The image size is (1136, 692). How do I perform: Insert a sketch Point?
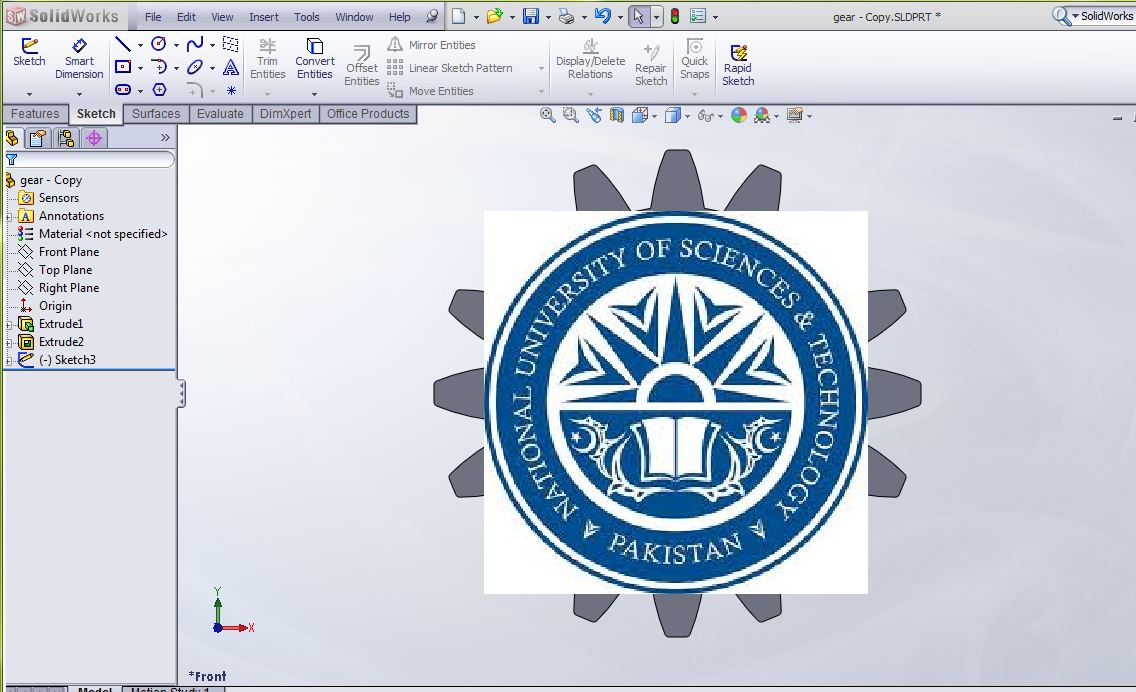coord(231,91)
